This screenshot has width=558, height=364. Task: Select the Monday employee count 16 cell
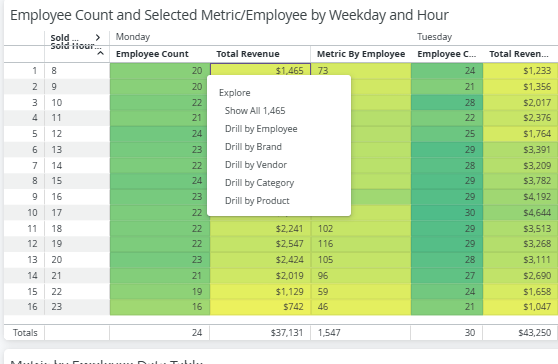click(159, 307)
